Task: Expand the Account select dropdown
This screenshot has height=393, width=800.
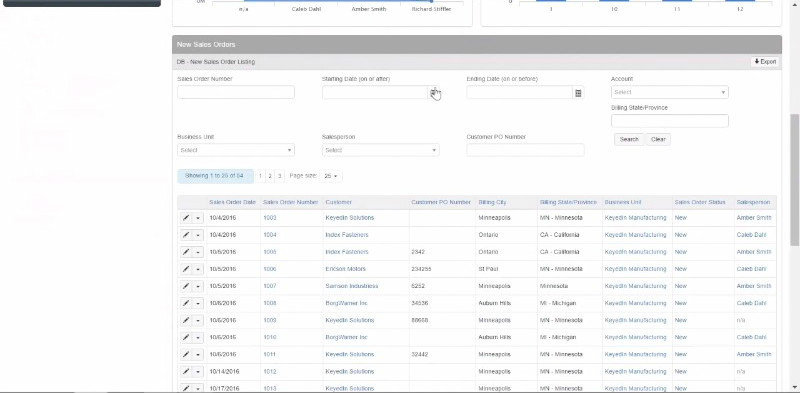Action: pyautogui.click(x=669, y=92)
